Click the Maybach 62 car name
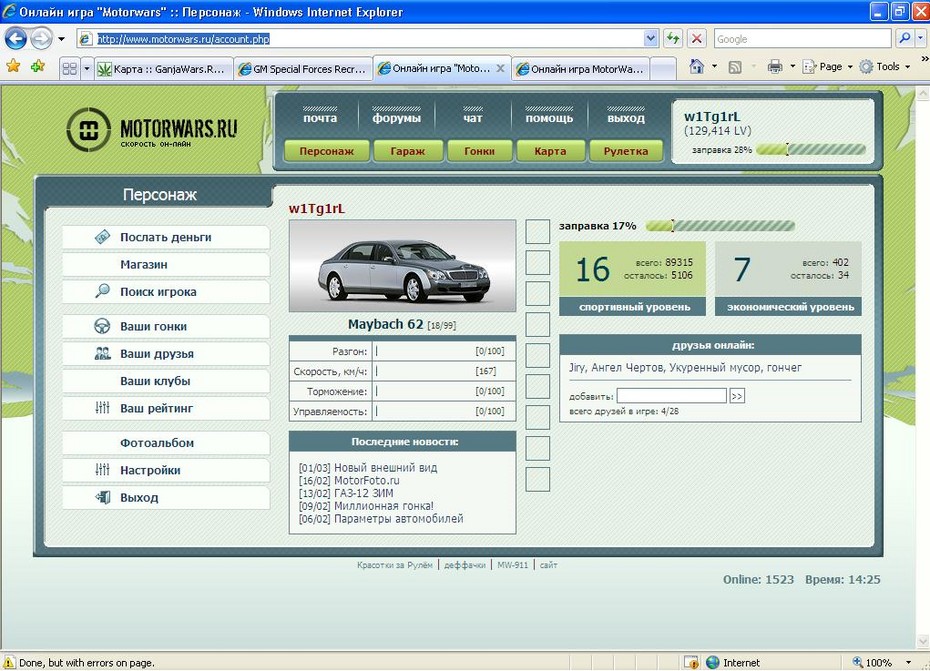Viewport: 930px width, 671px height. click(x=386, y=325)
